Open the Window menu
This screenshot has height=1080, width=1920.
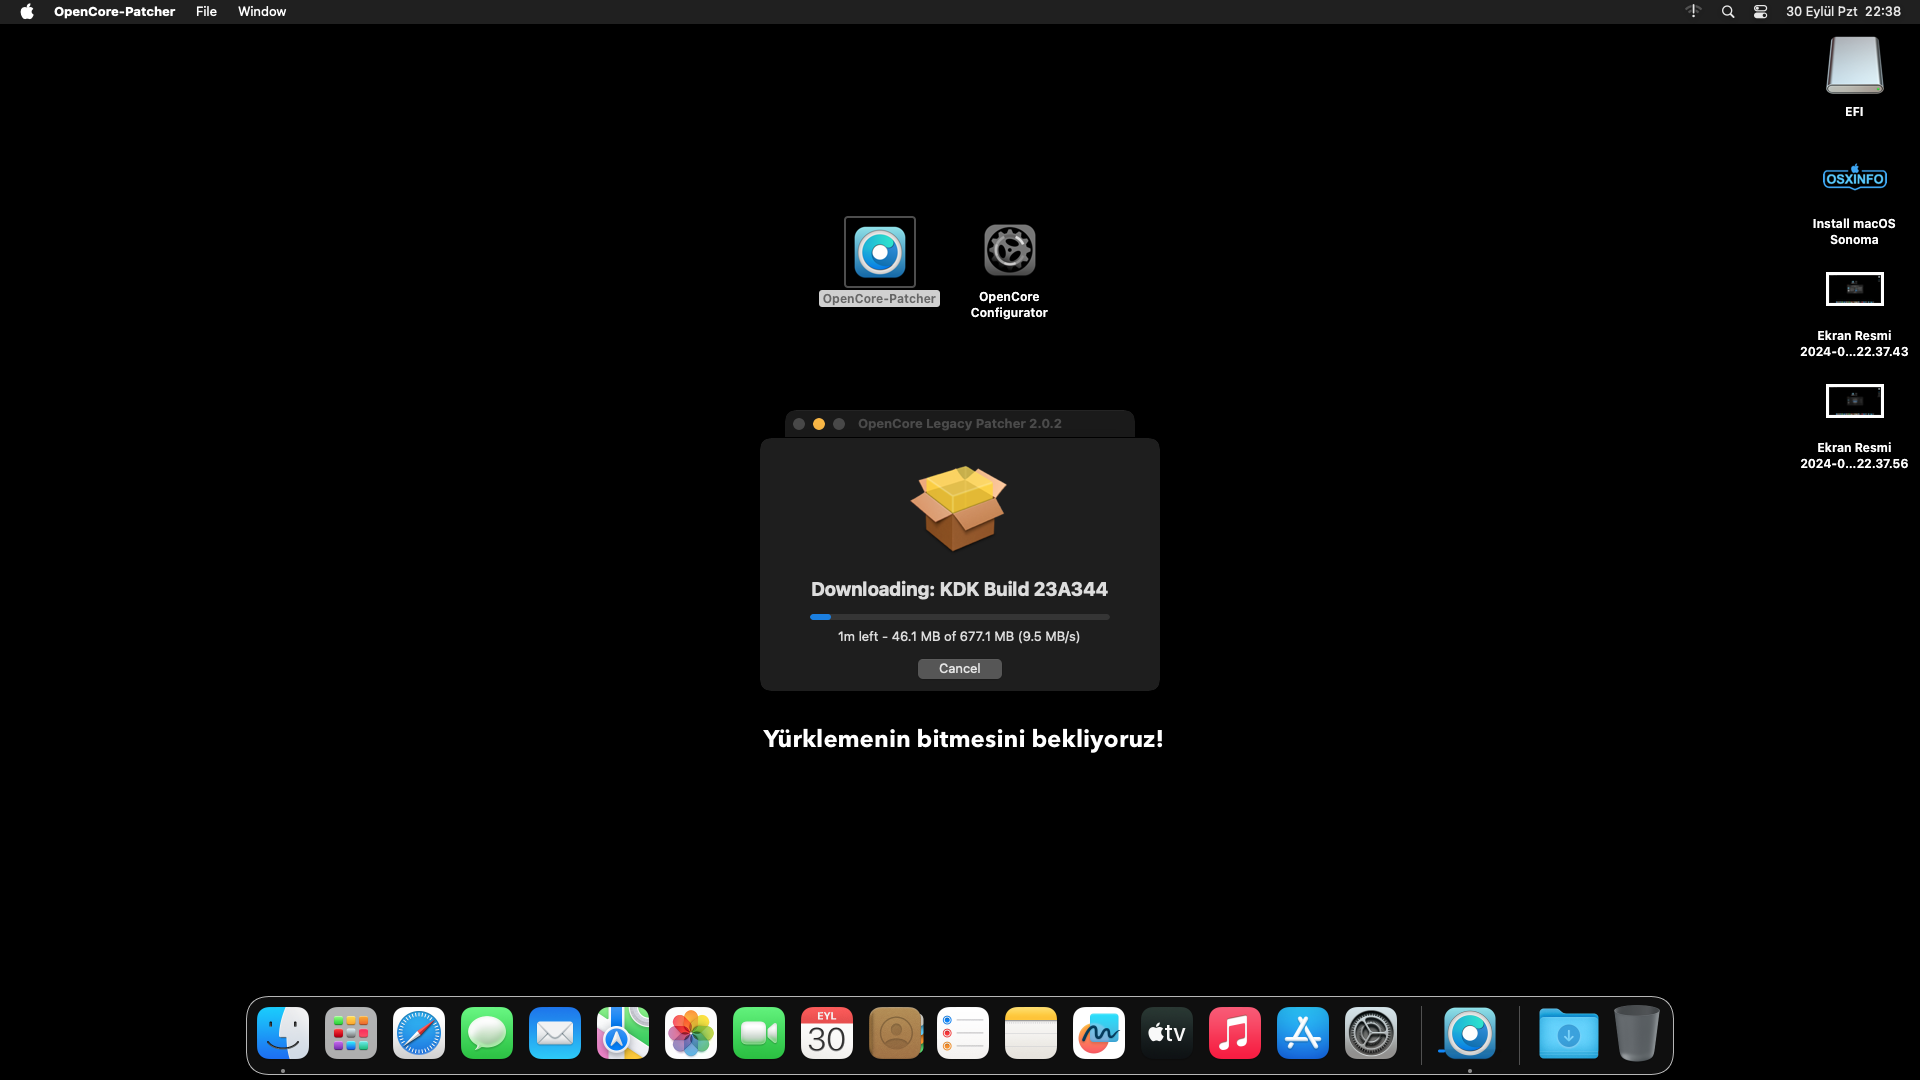(x=262, y=12)
